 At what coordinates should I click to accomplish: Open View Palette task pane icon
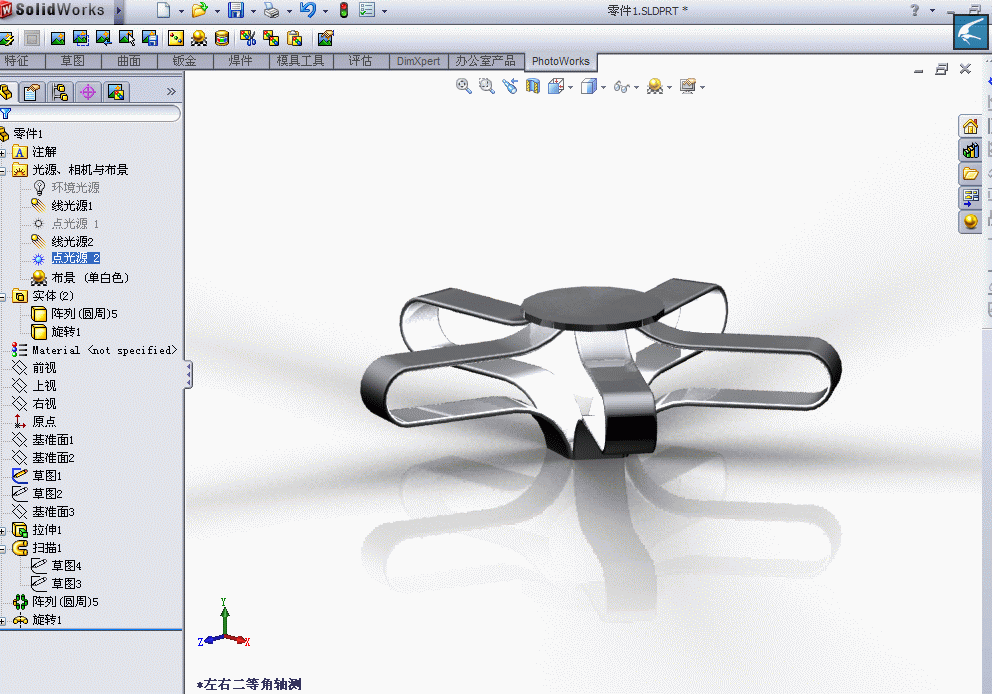[970, 197]
